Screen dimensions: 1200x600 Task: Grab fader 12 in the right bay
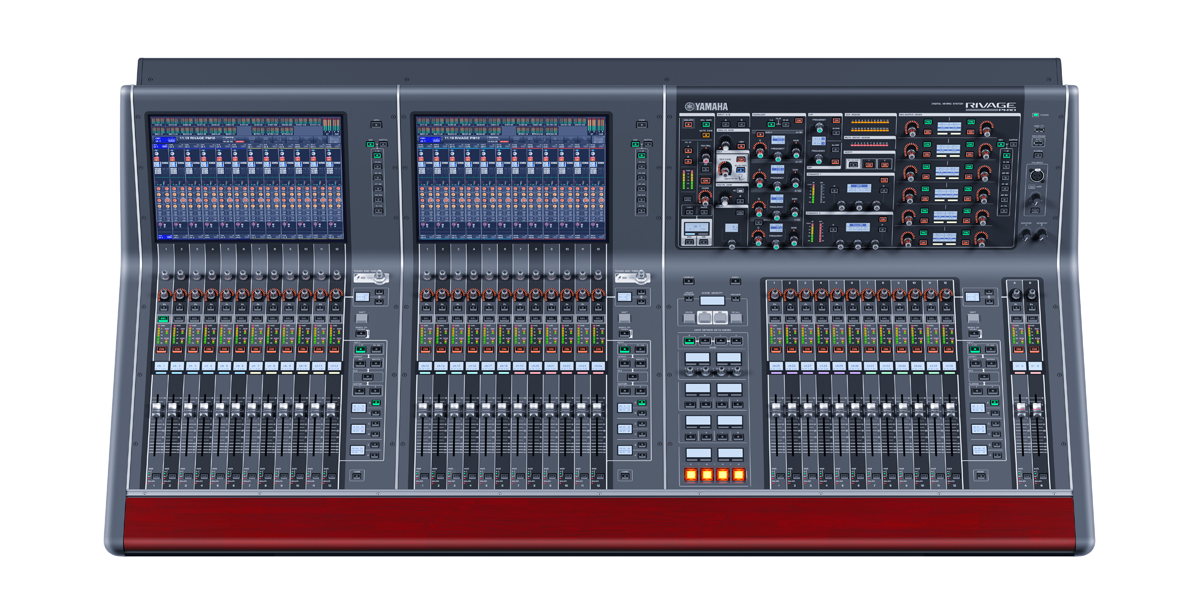(950, 408)
